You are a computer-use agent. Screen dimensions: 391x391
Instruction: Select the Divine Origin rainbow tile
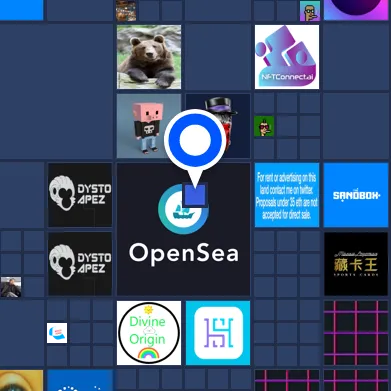(149, 333)
